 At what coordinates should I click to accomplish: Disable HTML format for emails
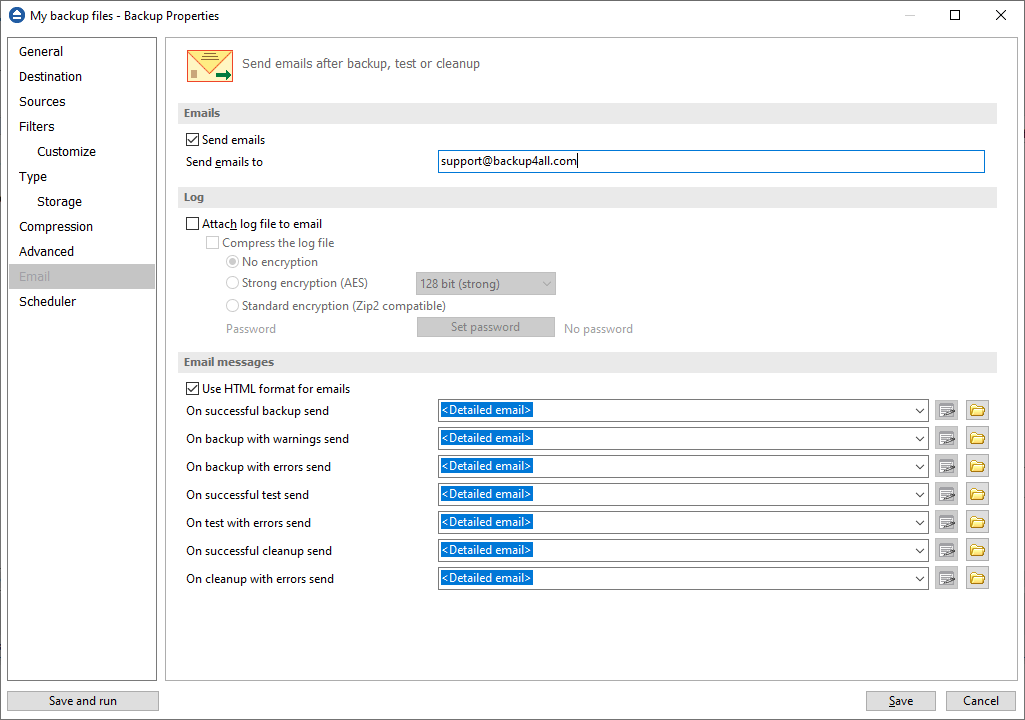192,388
